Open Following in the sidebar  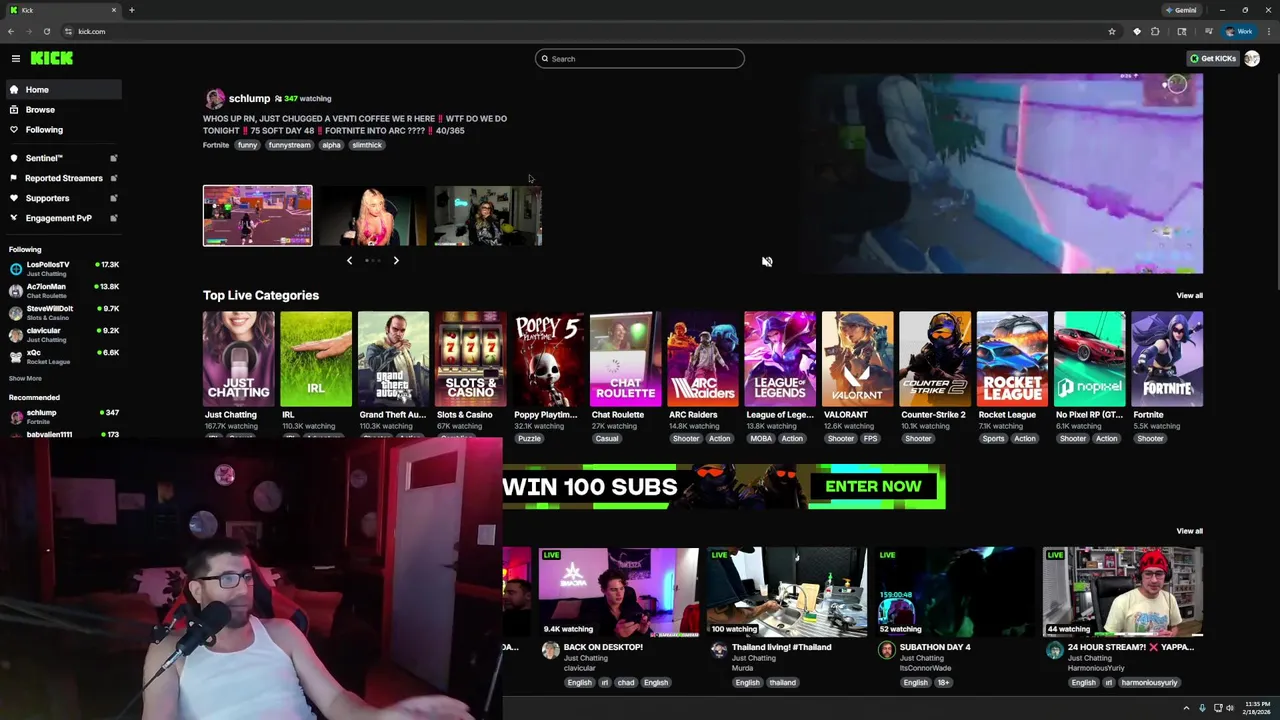click(x=62, y=130)
